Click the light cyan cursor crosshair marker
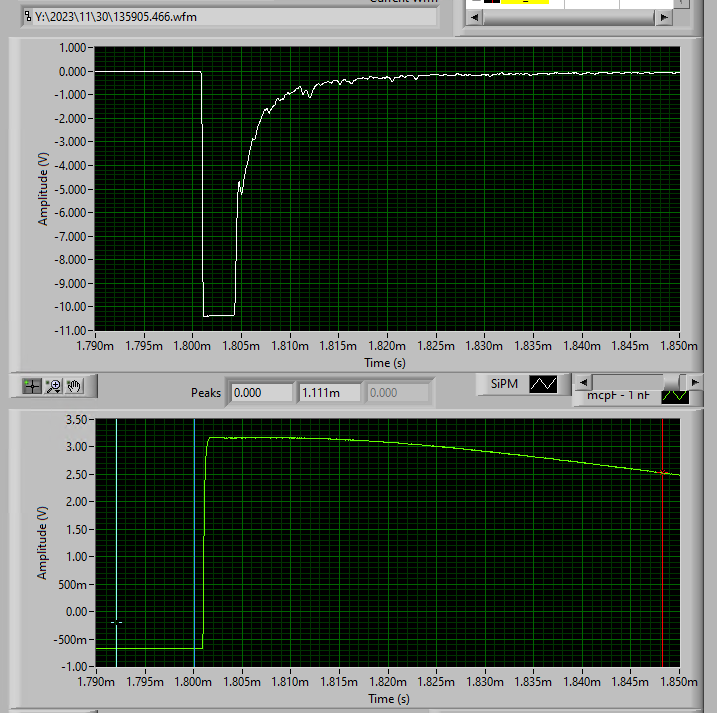 point(117,622)
